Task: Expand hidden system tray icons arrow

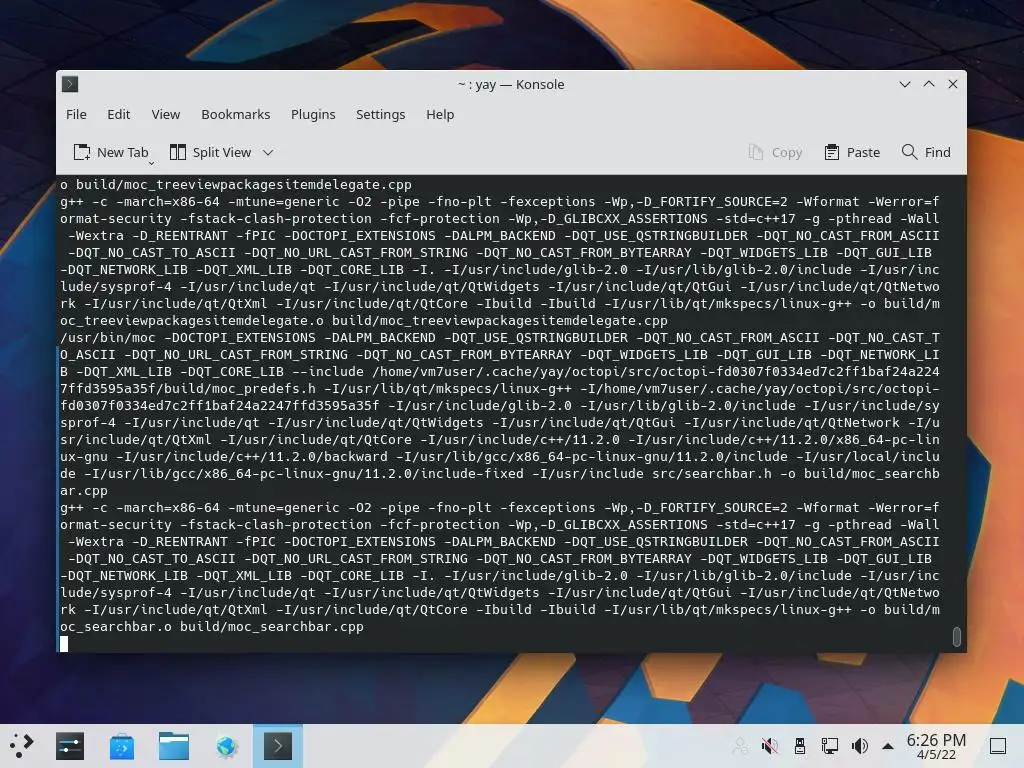Action: tap(888, 746)
